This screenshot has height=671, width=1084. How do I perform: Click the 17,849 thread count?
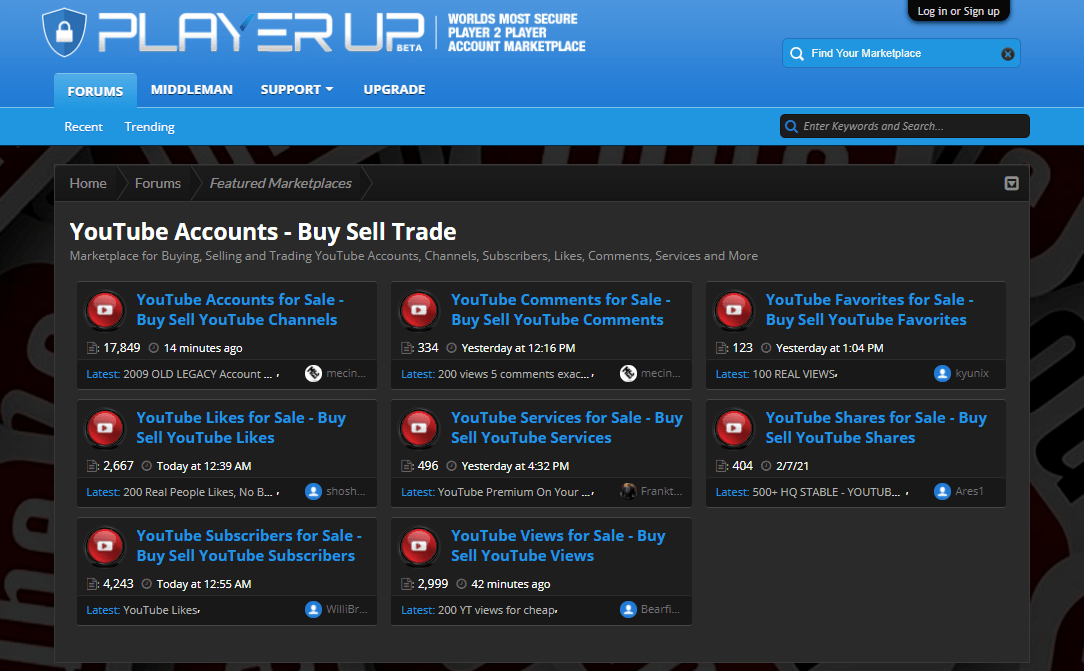coord(122,348)
